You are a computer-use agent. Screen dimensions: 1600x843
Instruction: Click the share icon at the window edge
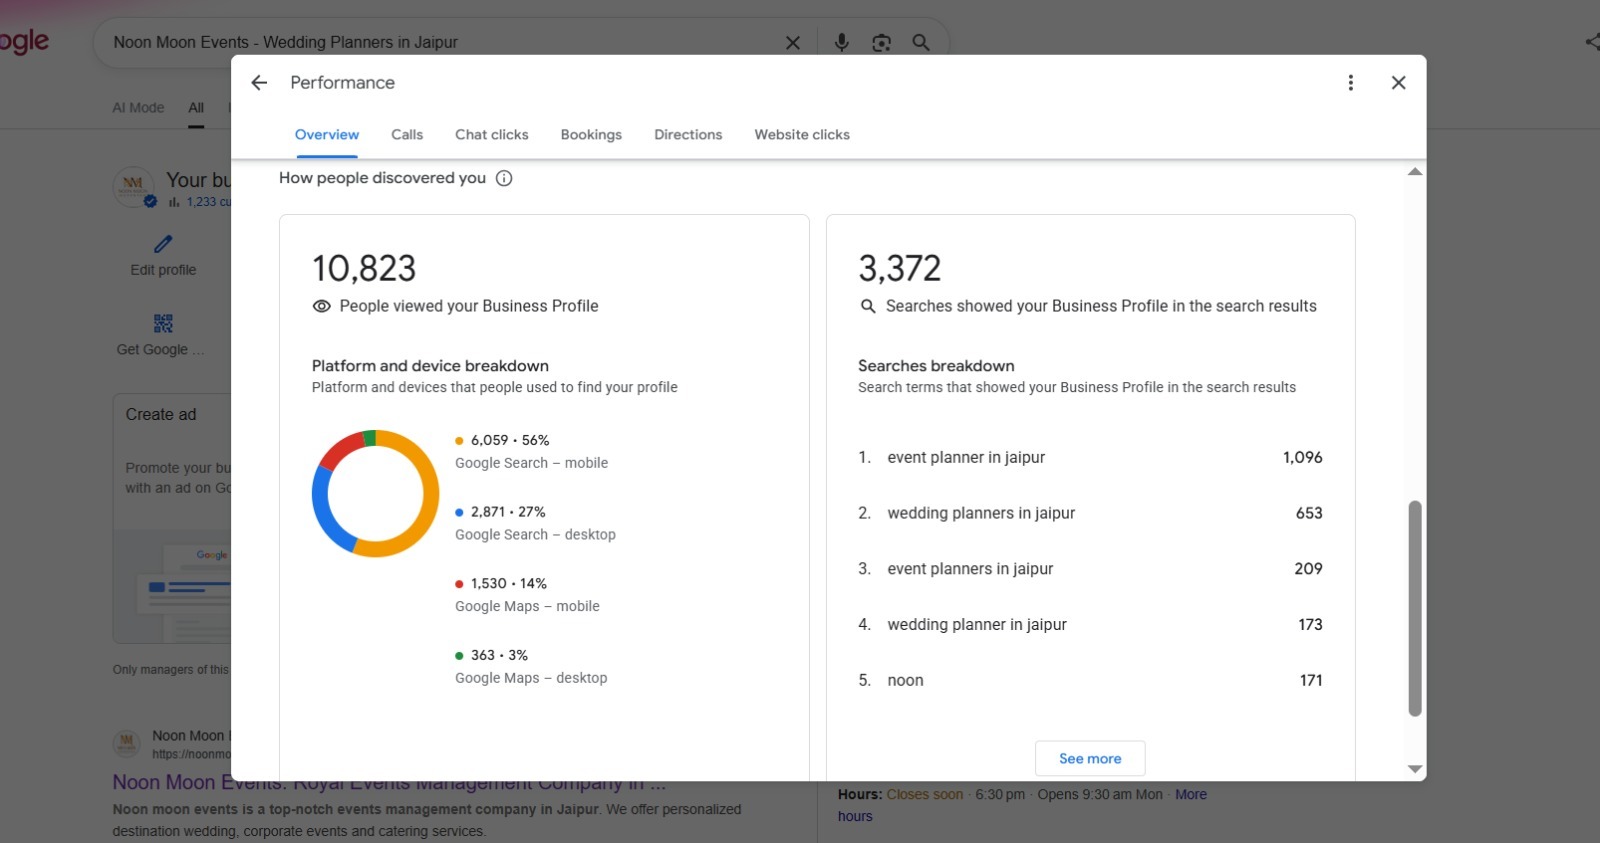click(1591, 42)
